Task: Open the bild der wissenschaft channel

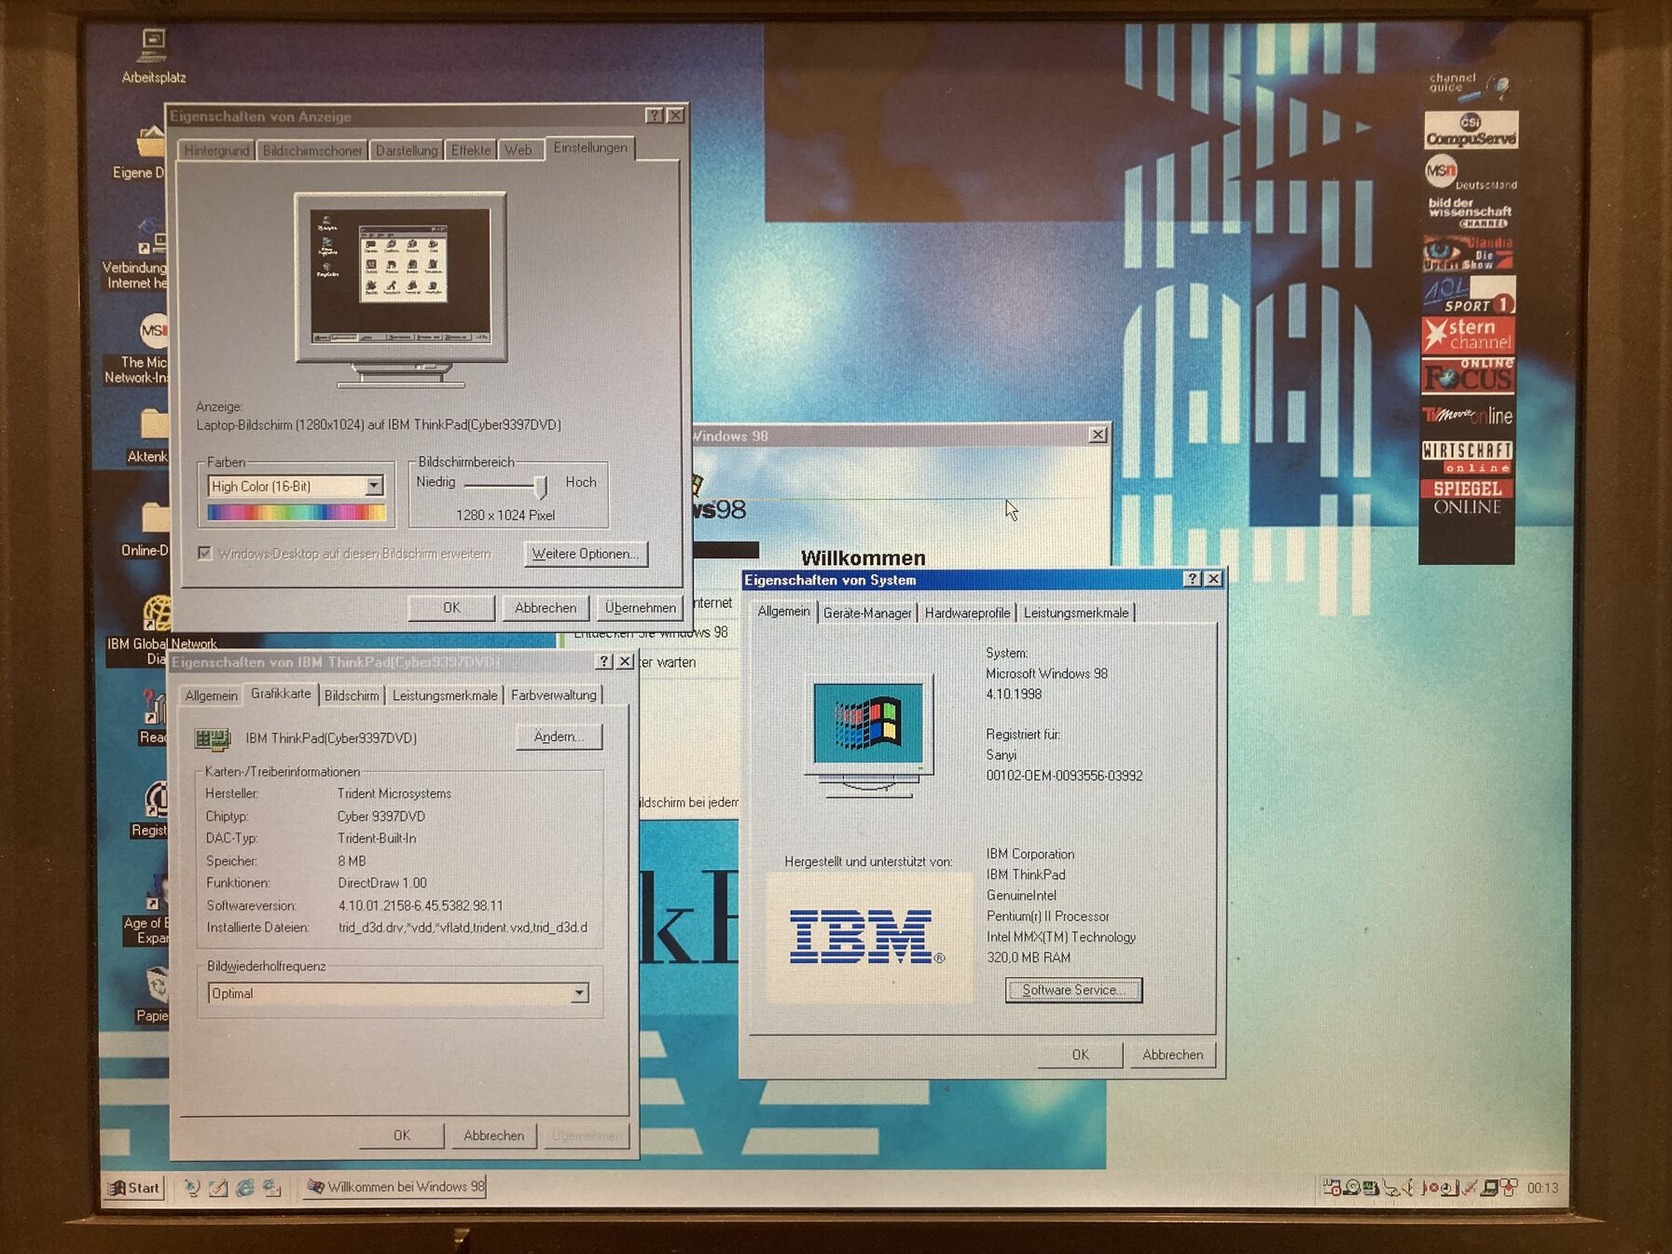Action: click(x=1469, y=212)
